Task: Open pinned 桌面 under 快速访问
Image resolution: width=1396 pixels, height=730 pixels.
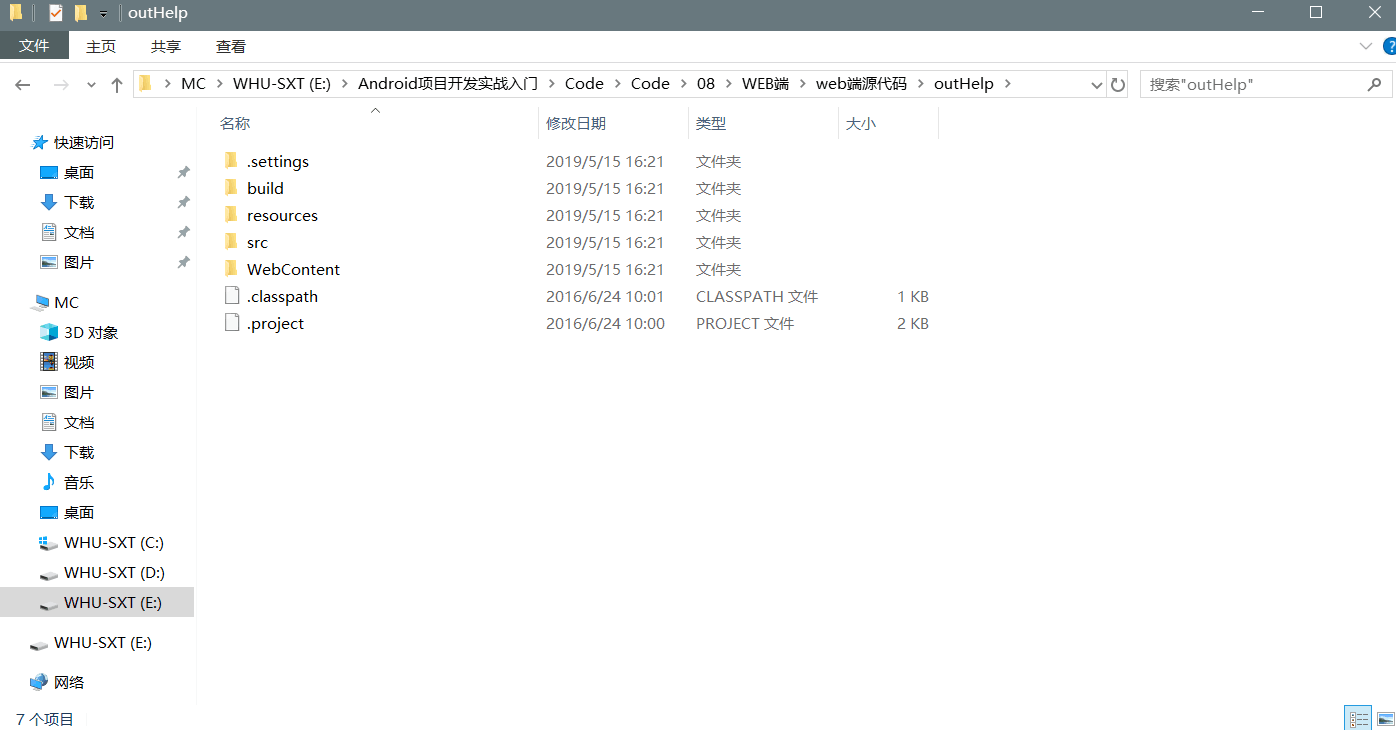Action: point(79,172)
